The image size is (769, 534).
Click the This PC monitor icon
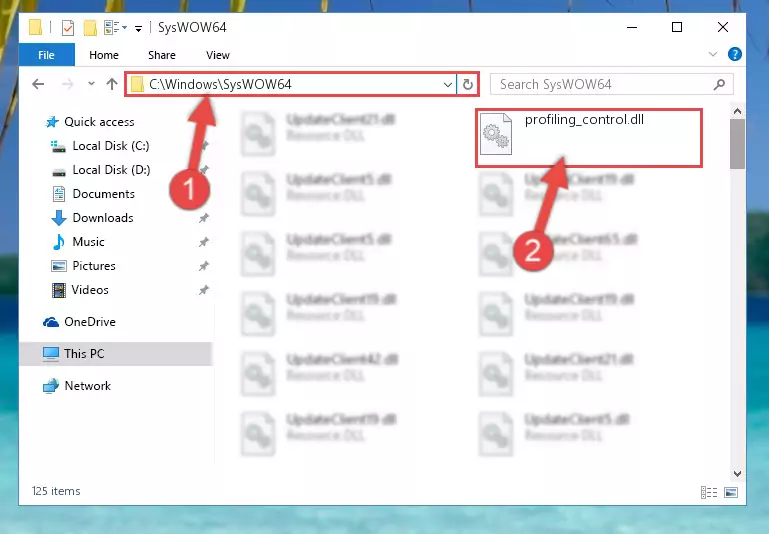coord(51,354)
